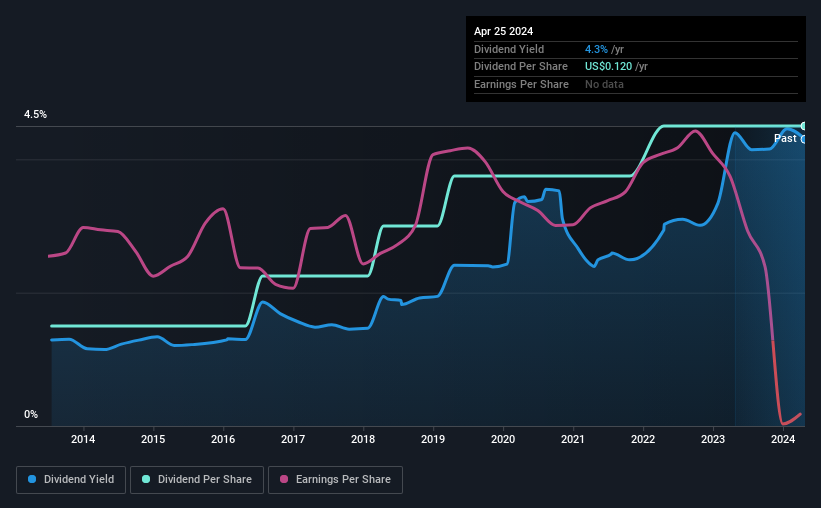Image resolution: width=821 pixels, height=508 pixels.
Task: Click the 2022 x-axis year label
Action: (643, 439)
